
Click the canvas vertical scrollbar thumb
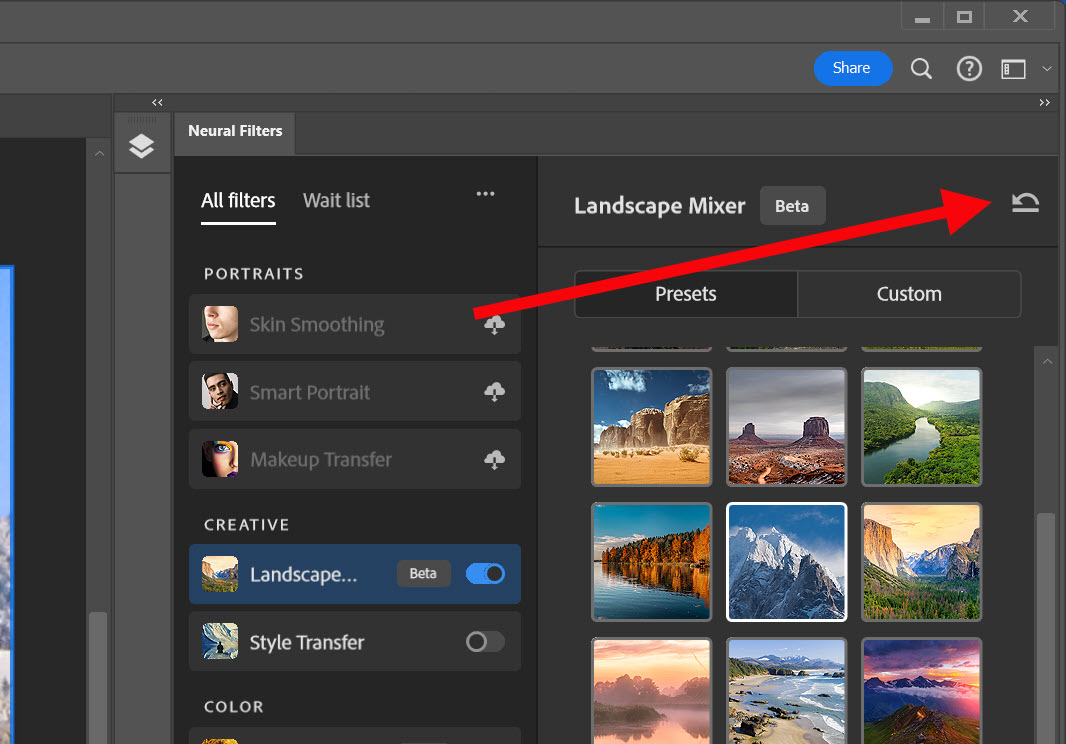98,677
